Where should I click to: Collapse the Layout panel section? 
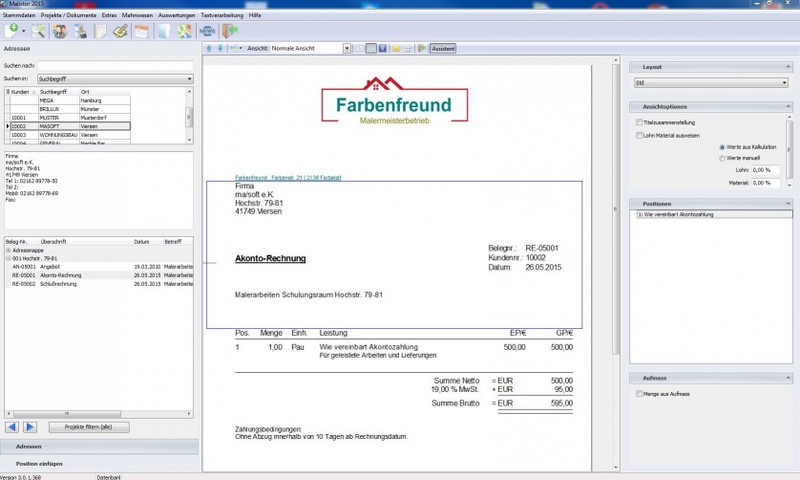tap(788, 67)
